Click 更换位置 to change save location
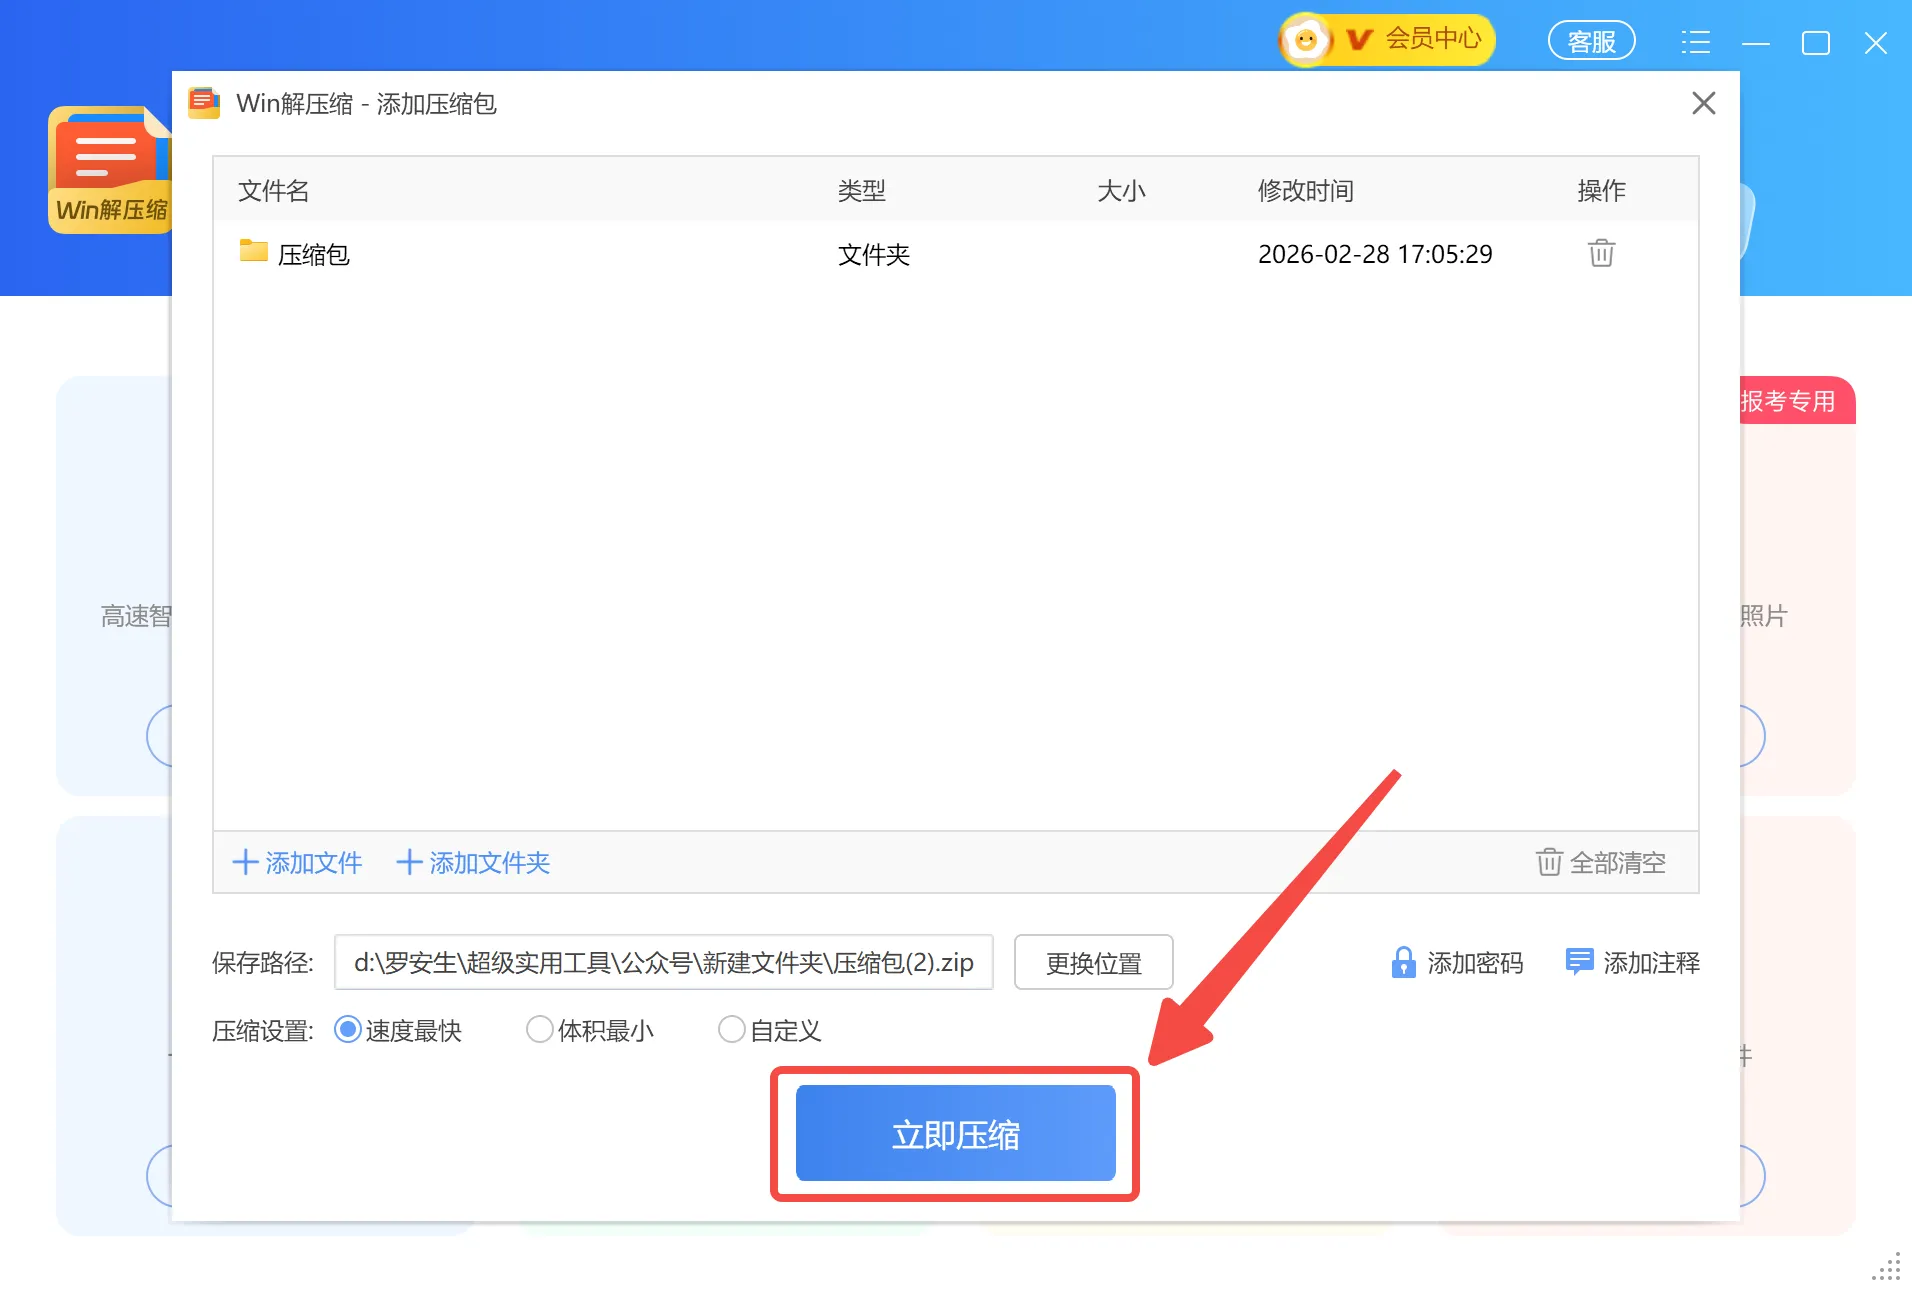This screenshot has width=1912, height=1292. point(1093,962)
